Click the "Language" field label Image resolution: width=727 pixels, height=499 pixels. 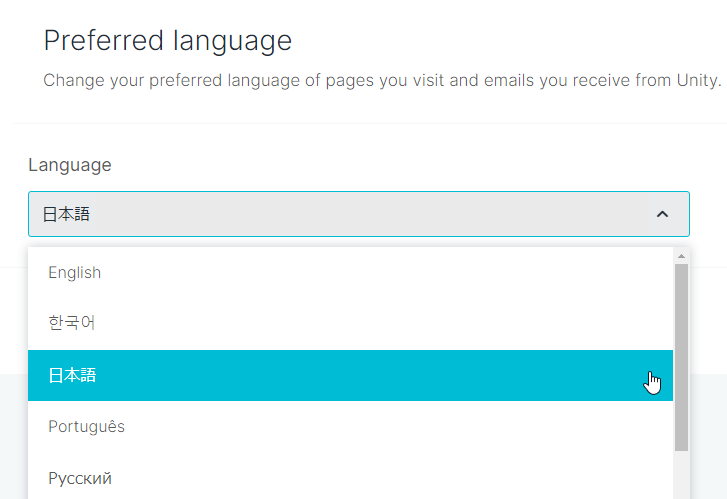tap(70, 165)
